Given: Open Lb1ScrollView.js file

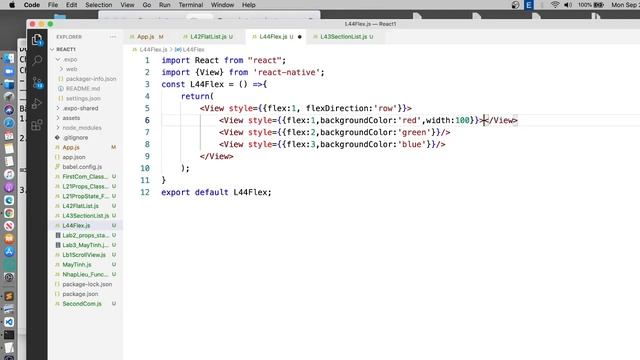Looking at the screenshot, I should click(x=84, y=255).
